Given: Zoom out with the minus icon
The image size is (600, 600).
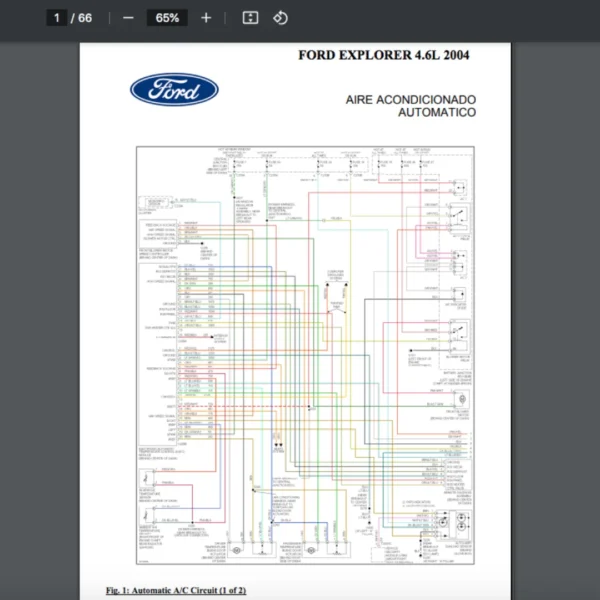Looking at the screenshot, I should [x=128, y=18].
